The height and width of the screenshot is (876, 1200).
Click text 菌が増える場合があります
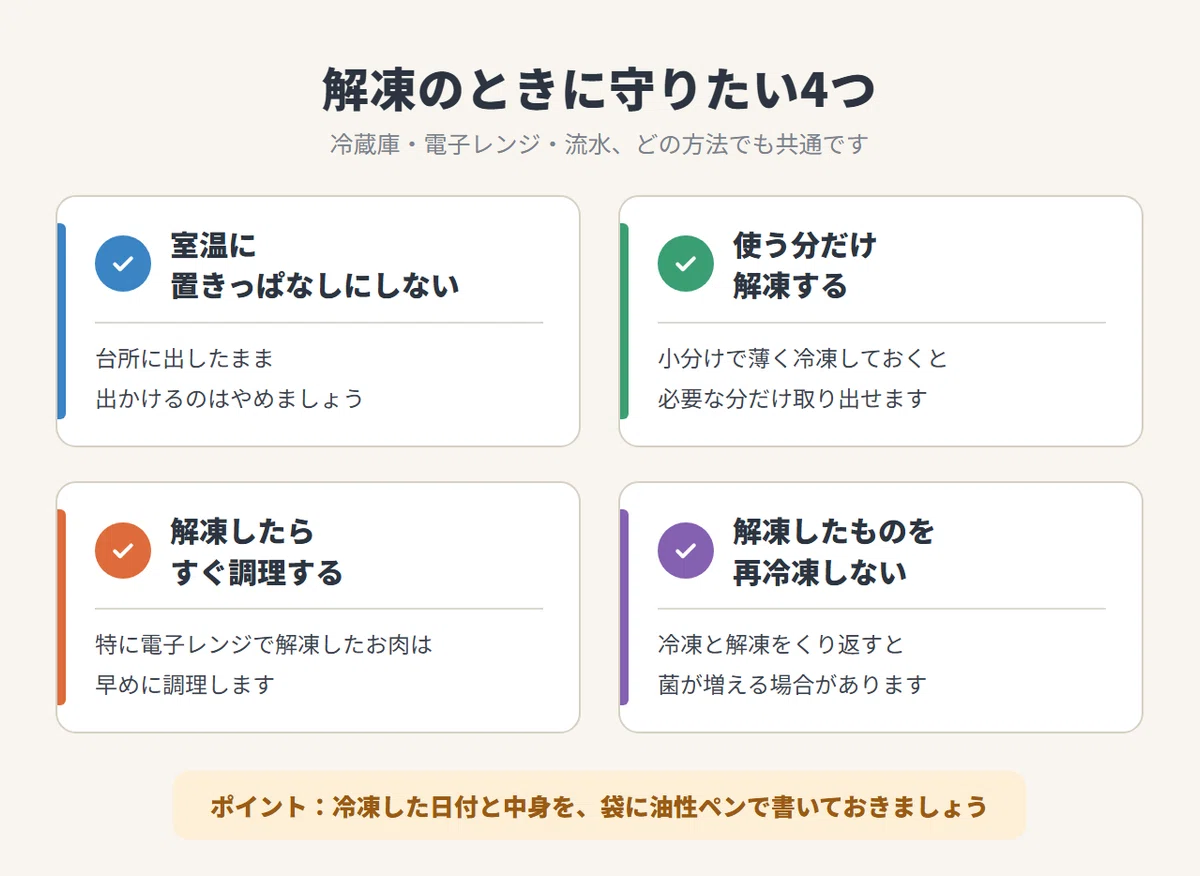792,686
